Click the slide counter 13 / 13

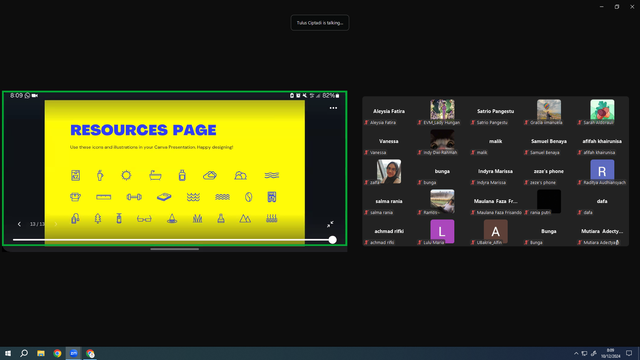pos(37,224)
